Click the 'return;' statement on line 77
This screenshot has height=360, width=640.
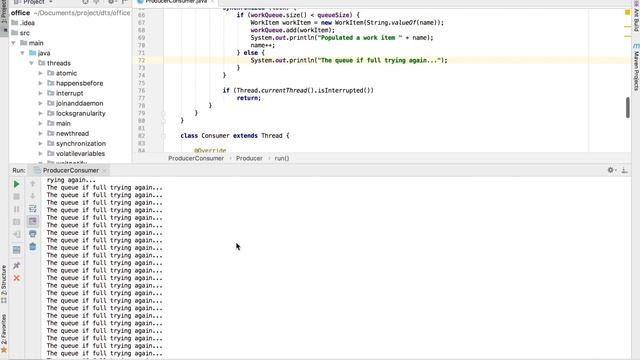[249, 98]
